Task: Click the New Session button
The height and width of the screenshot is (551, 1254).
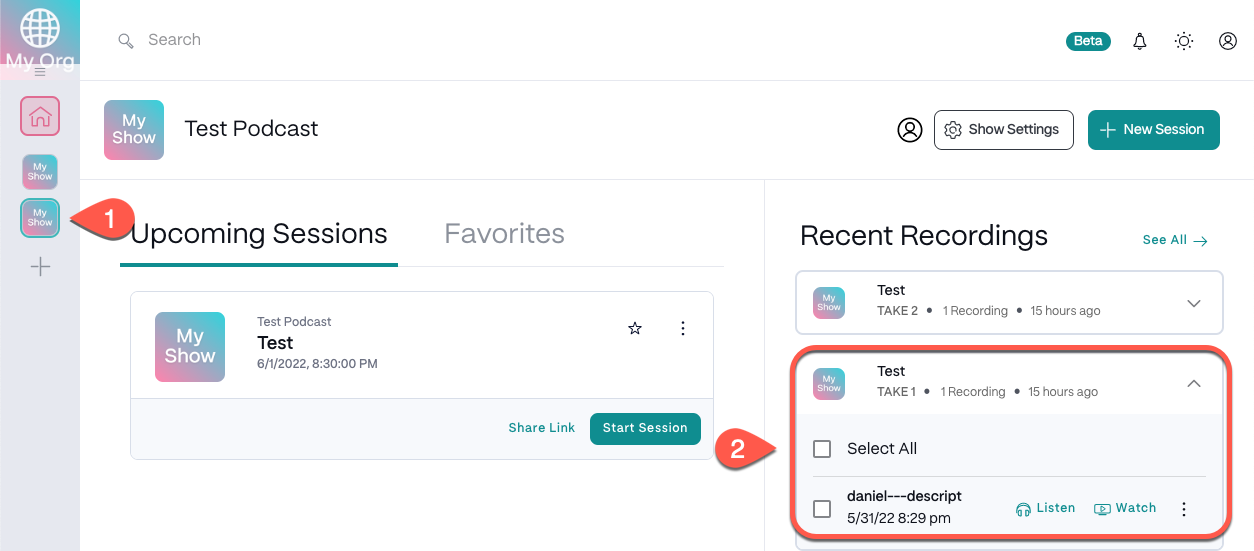Action: click(x=1153, y=130)
